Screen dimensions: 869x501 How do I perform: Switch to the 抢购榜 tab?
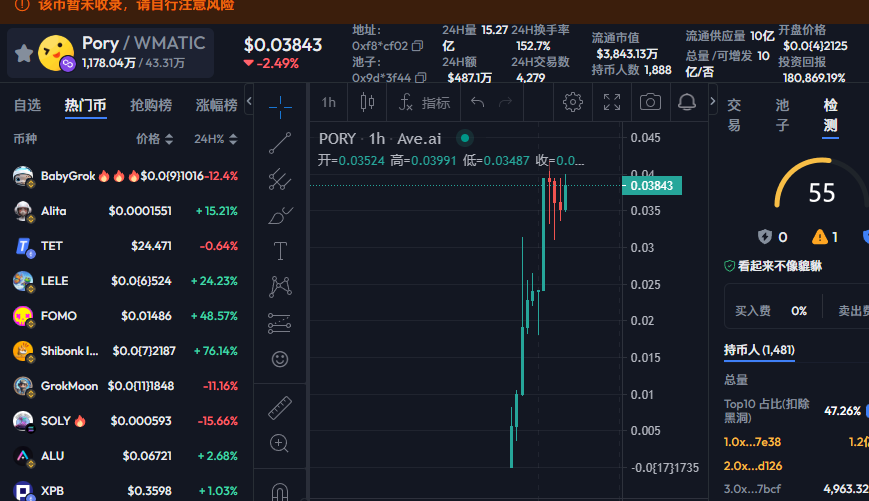tap(151, 105)
